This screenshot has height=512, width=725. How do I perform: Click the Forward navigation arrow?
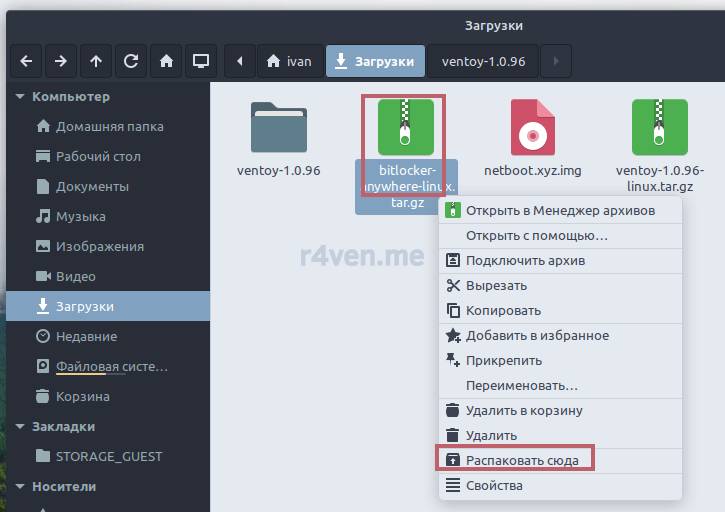pos(61,61)
